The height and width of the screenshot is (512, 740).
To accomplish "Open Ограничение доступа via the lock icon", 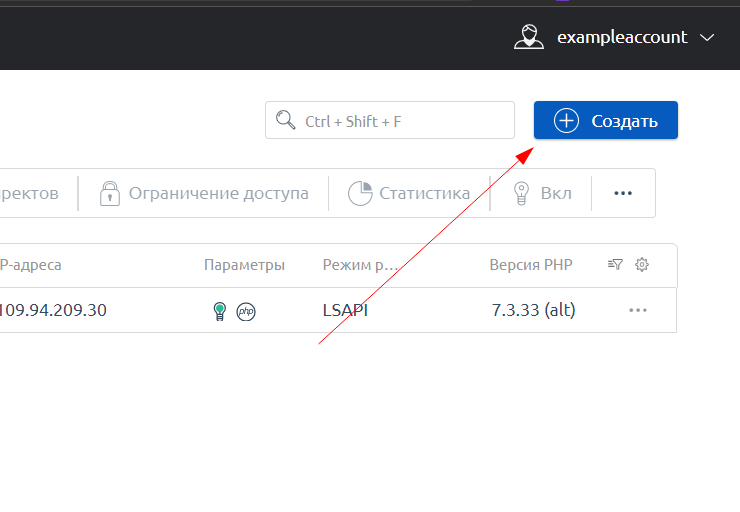I will click(x=110, y=193).
